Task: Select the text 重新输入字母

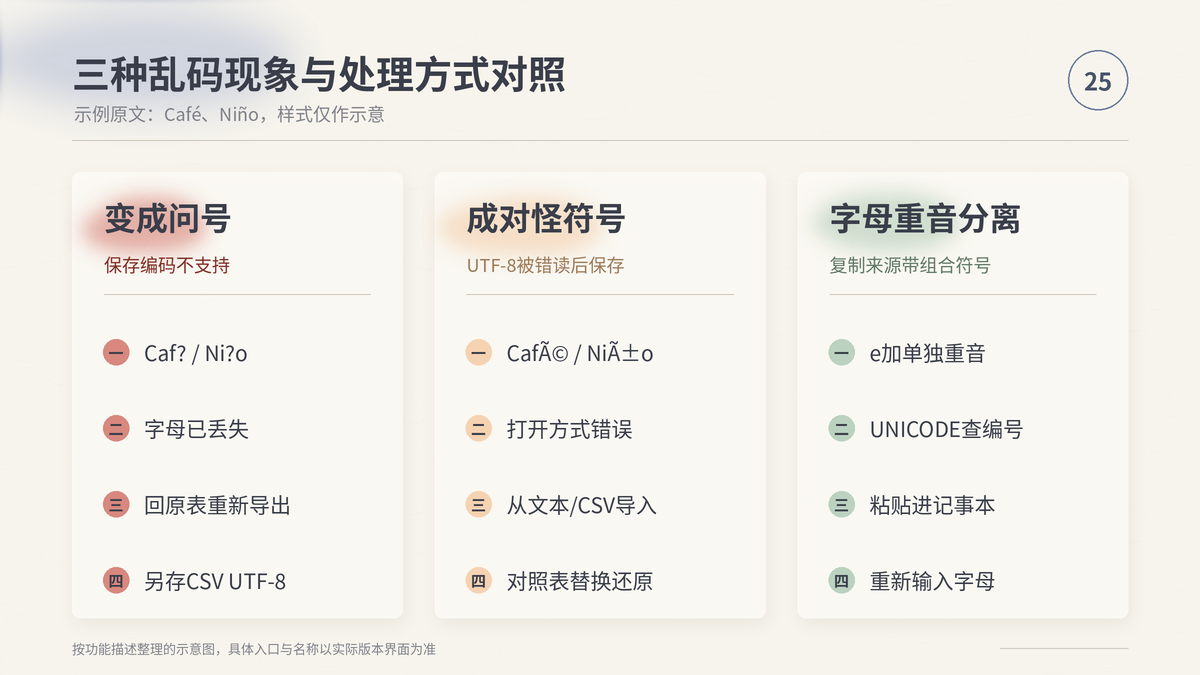Action: pos(933,581)
